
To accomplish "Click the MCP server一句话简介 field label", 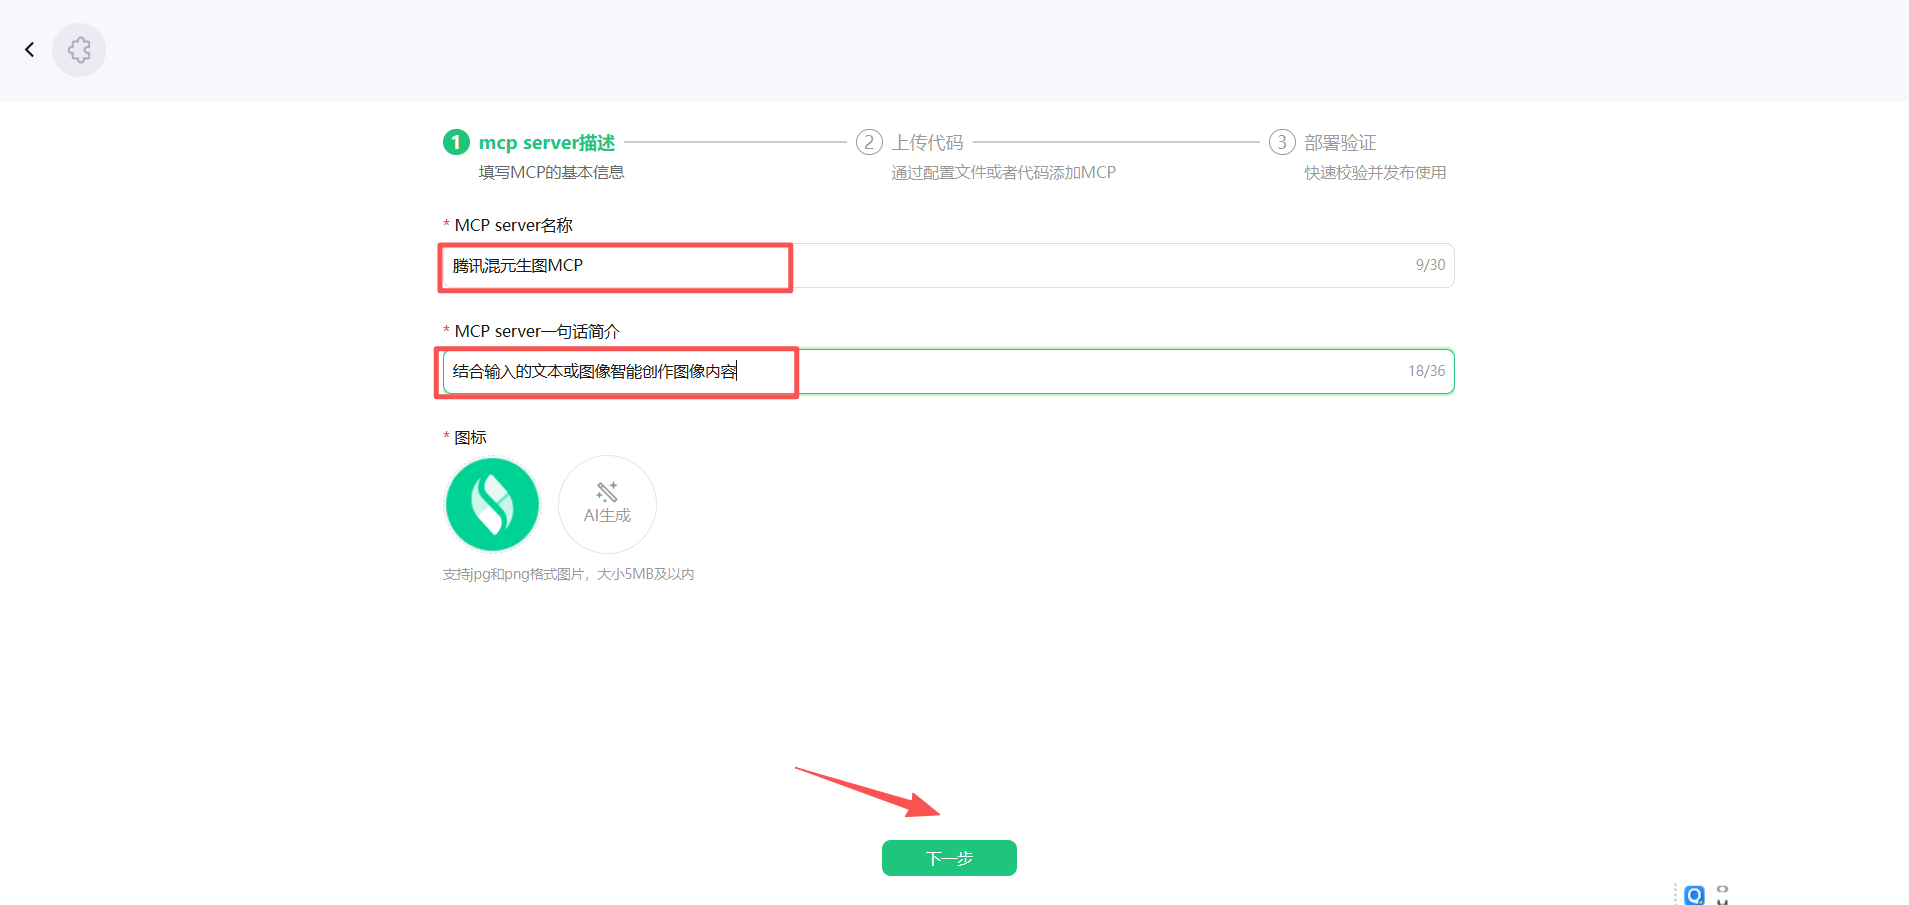I will 537,331.
